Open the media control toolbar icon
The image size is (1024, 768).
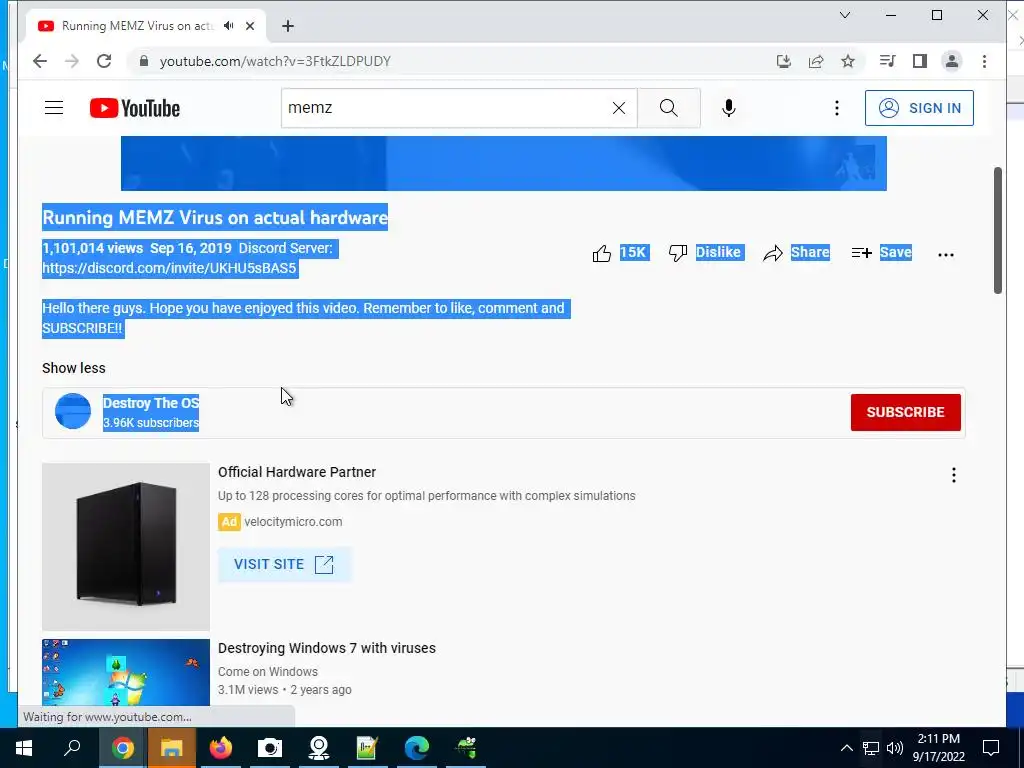(x=888, y=61)
